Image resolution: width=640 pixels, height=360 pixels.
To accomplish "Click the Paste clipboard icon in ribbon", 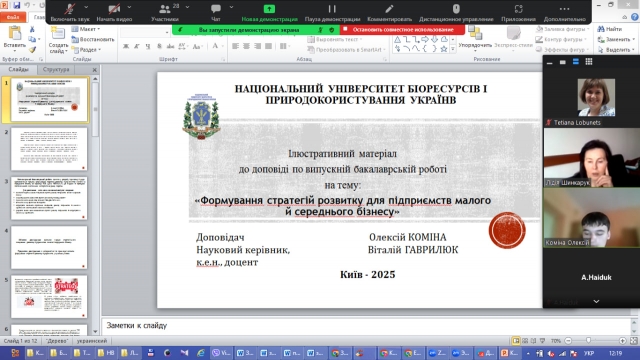I will pyautogui.click(x=15, y=33).
